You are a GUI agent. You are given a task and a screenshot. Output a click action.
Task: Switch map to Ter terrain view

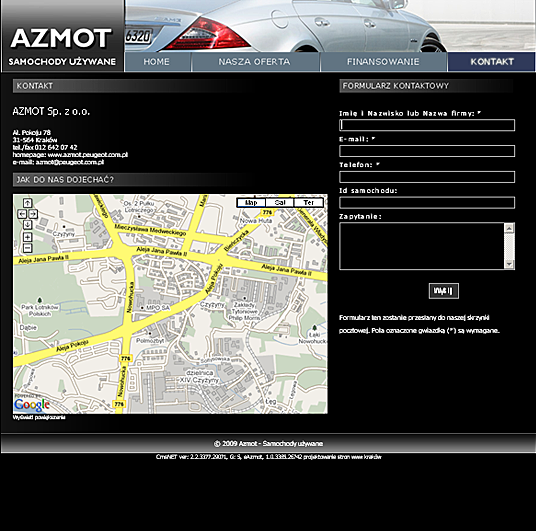pyautogui.click(x=308, y=203)
